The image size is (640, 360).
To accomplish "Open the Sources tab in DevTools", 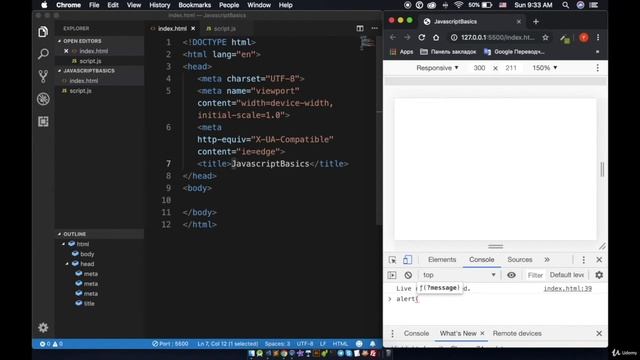I will pyautogui.click(x=520, y=260).
